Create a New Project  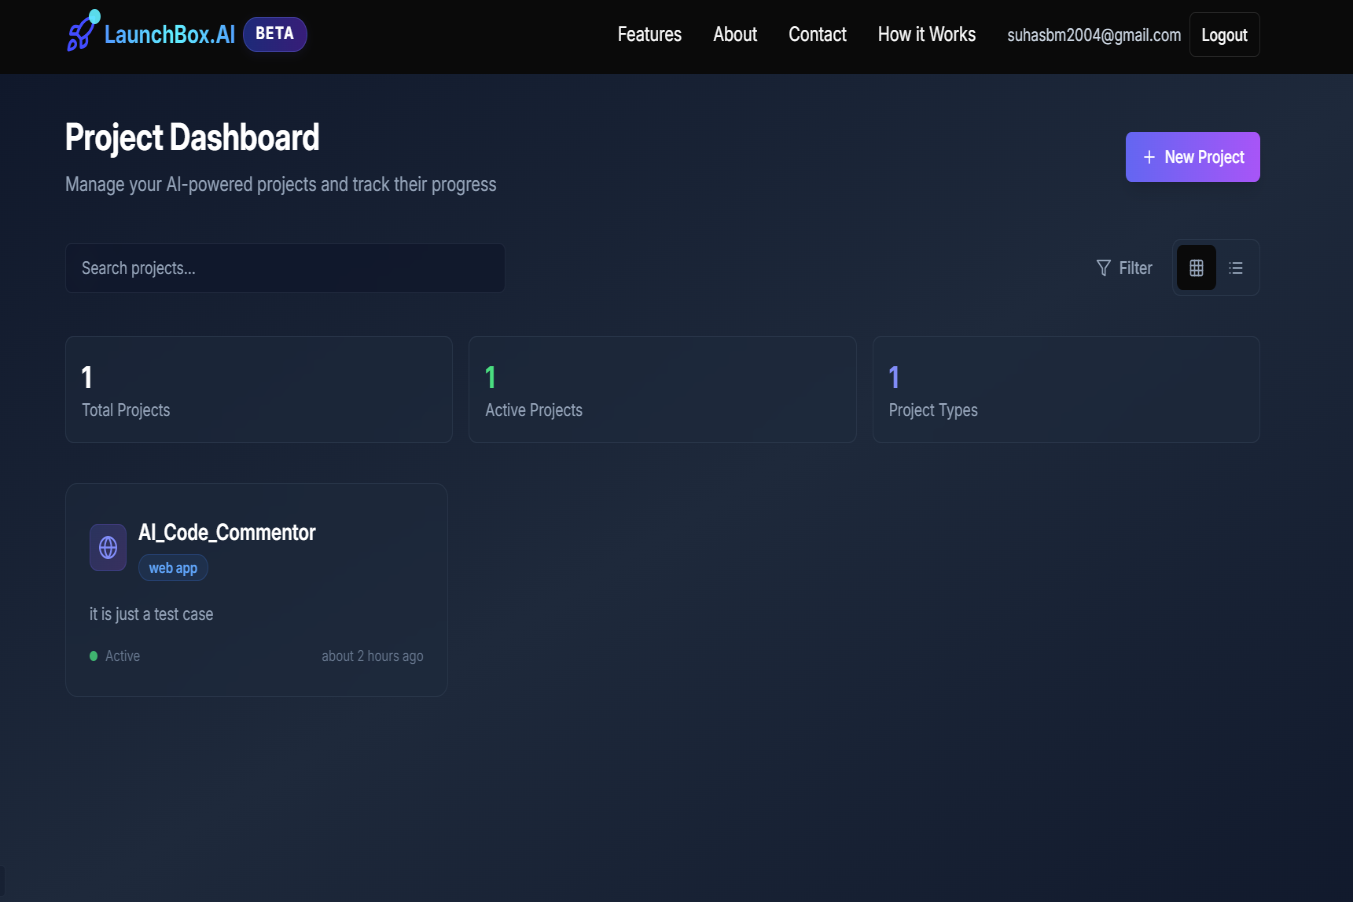(1192, 157)
